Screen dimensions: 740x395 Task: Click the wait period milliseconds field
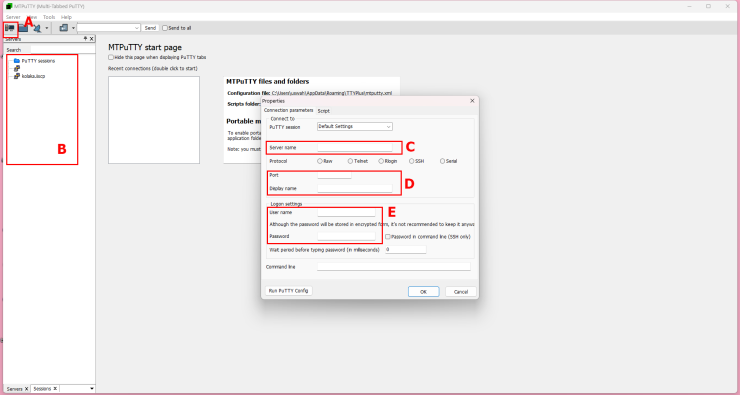[406, 249]
